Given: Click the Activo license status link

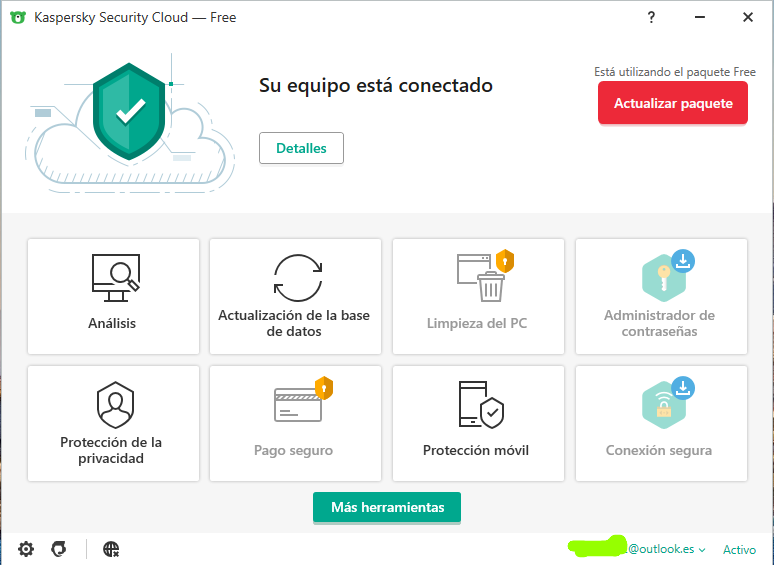Looking at the screenshot, I should point(739,549).
